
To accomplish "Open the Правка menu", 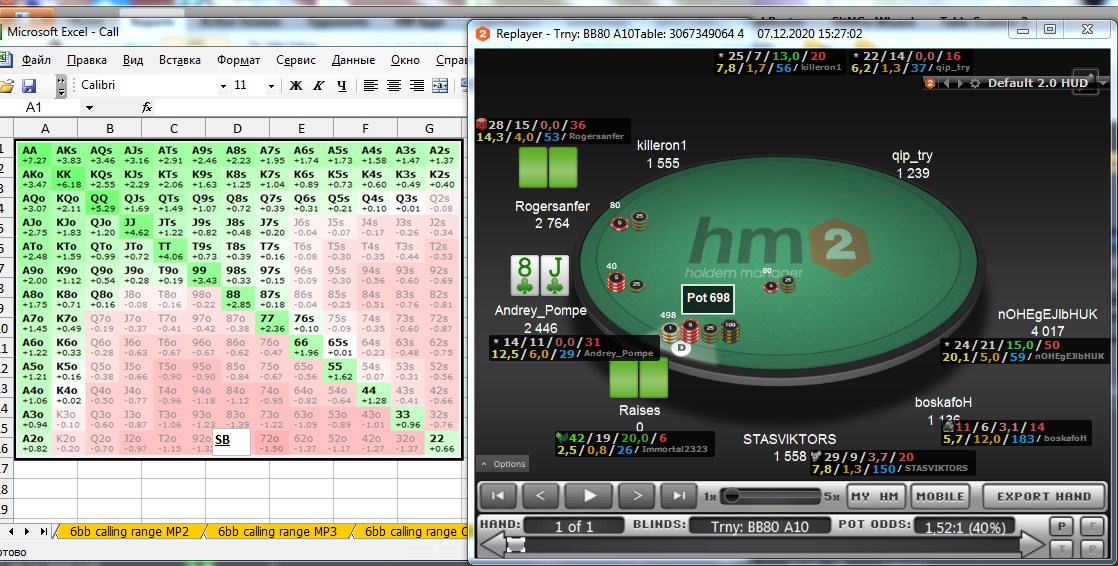I will [87, 60].
